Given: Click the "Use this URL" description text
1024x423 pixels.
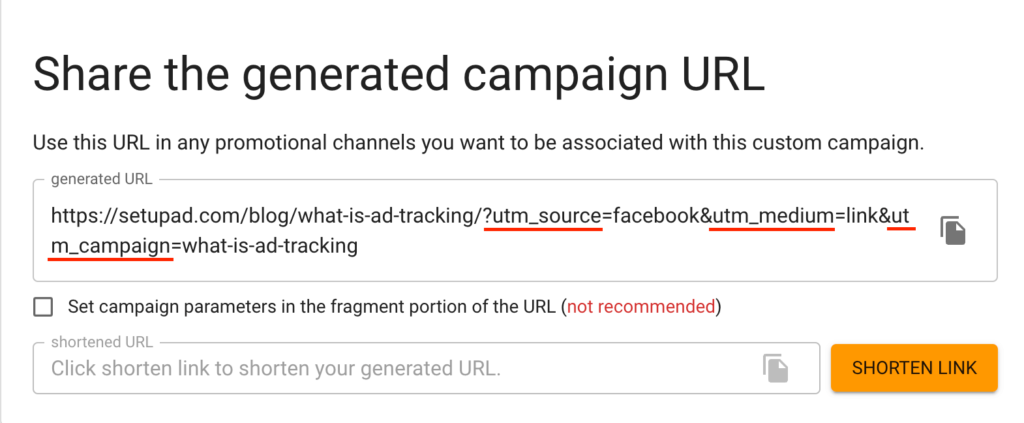Looking at the screenshot, I should pos(477,143).
